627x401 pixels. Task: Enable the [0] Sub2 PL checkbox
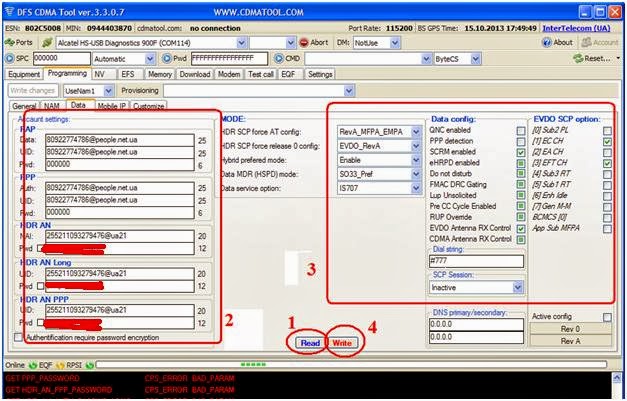click(607, 131)
